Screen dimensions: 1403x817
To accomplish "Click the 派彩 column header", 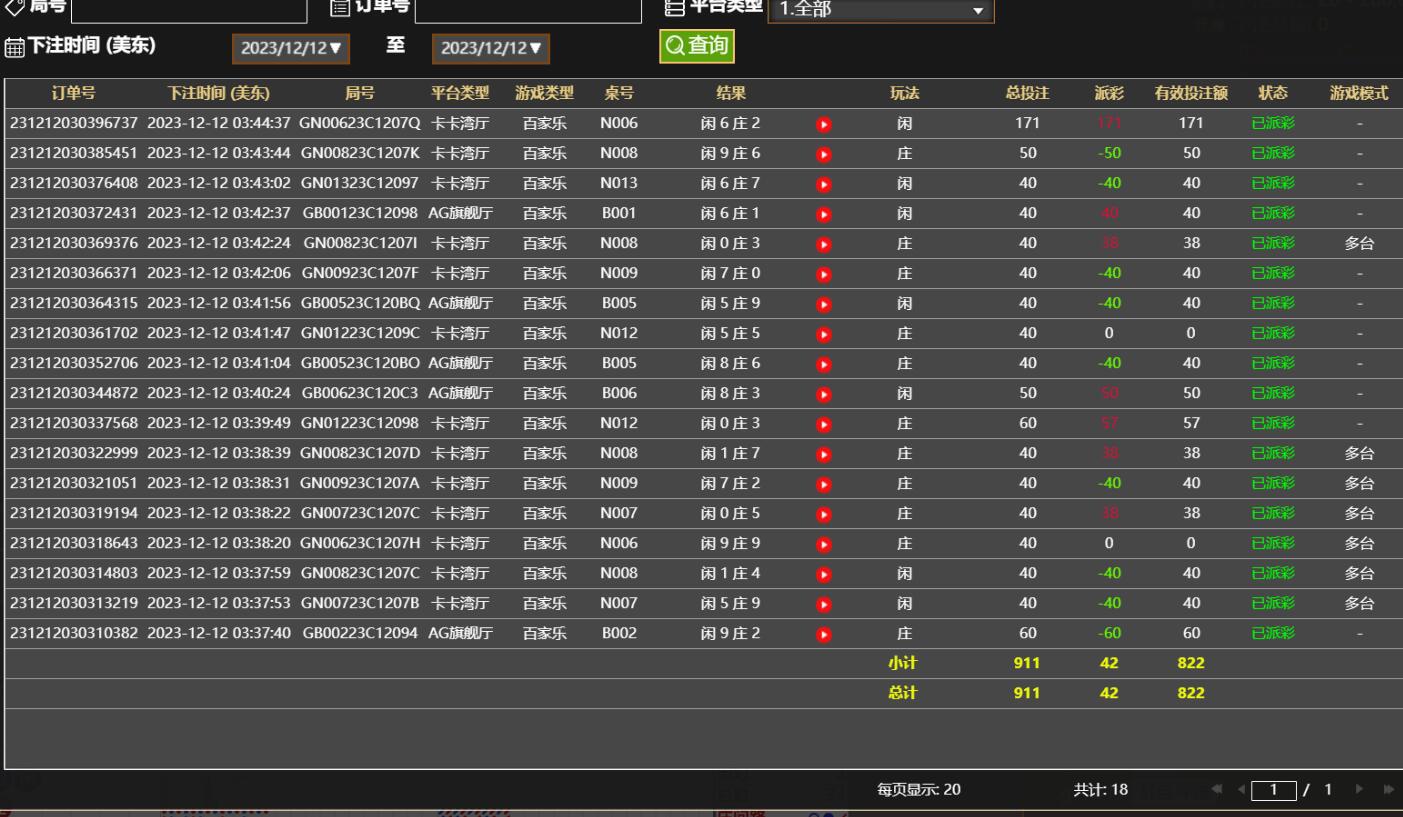I will pos(1109,94).
